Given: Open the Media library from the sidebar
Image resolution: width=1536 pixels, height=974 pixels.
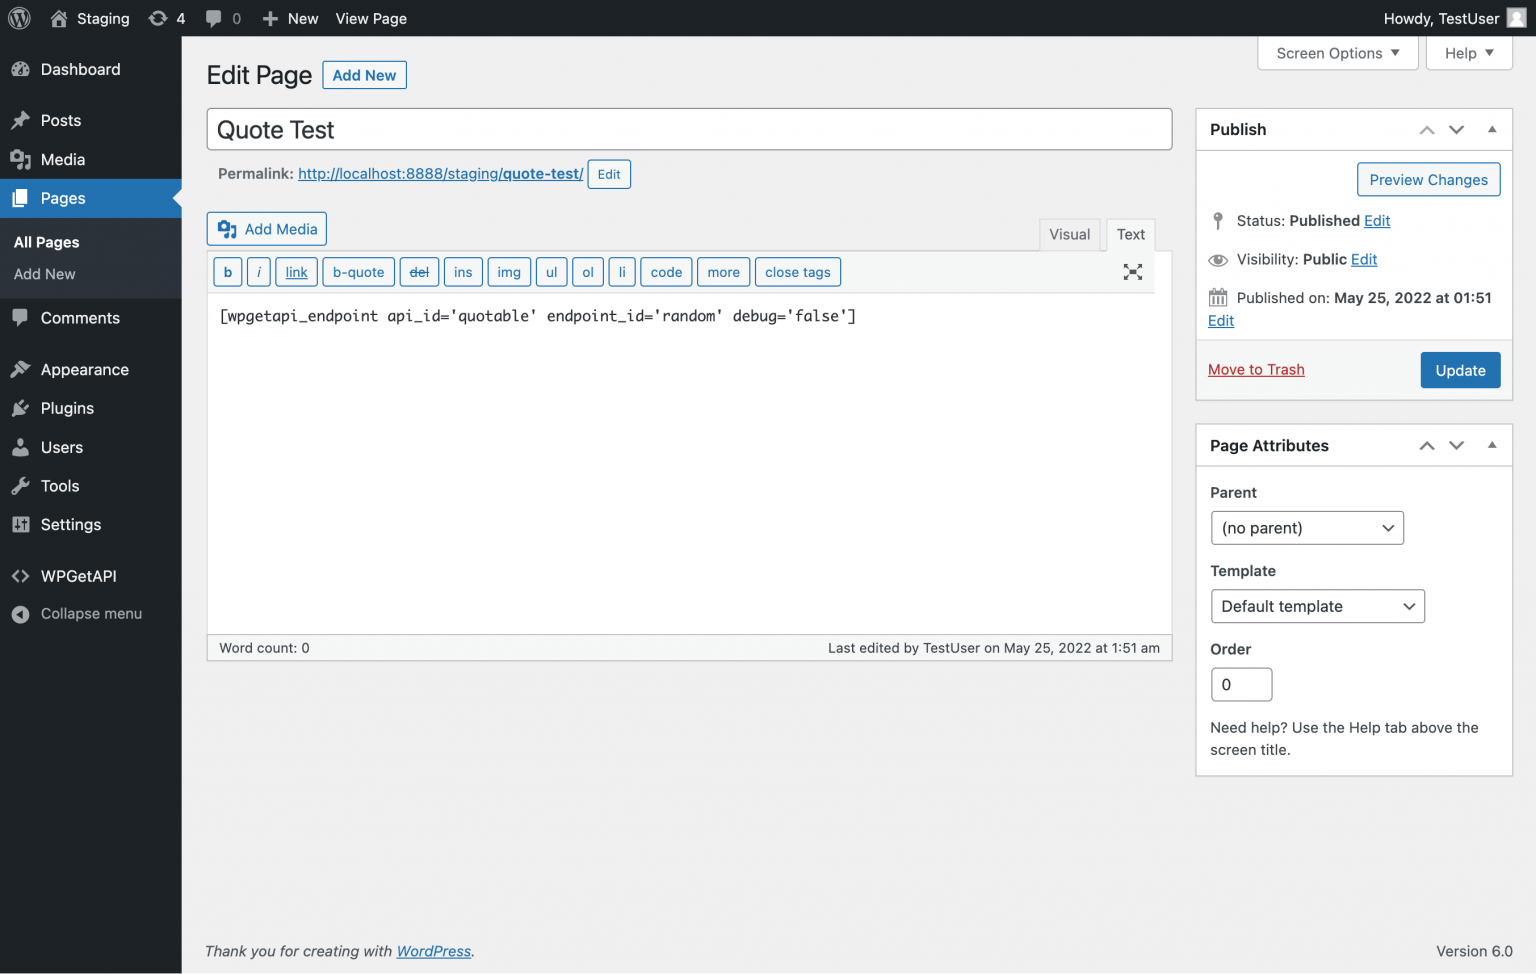Looking at the screenshot, I should (x=60, y=159).
